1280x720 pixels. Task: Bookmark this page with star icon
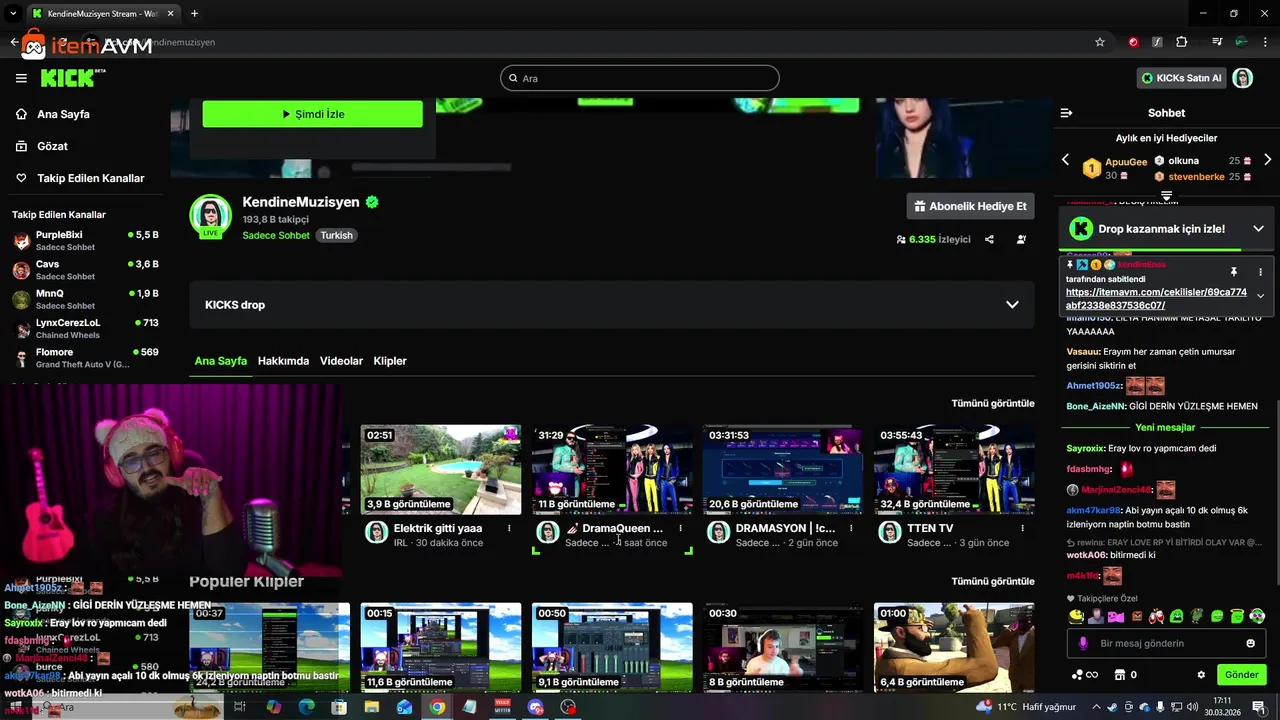1100,42
